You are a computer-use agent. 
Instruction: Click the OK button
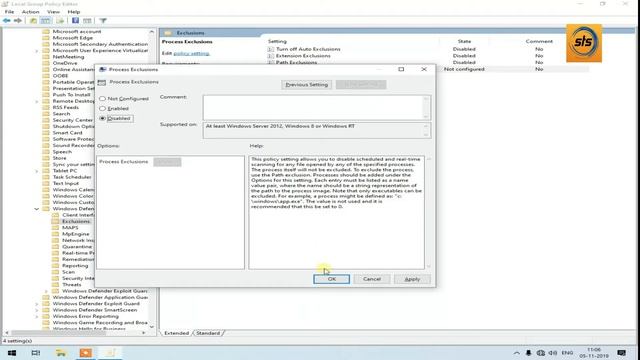pos(331,279)
